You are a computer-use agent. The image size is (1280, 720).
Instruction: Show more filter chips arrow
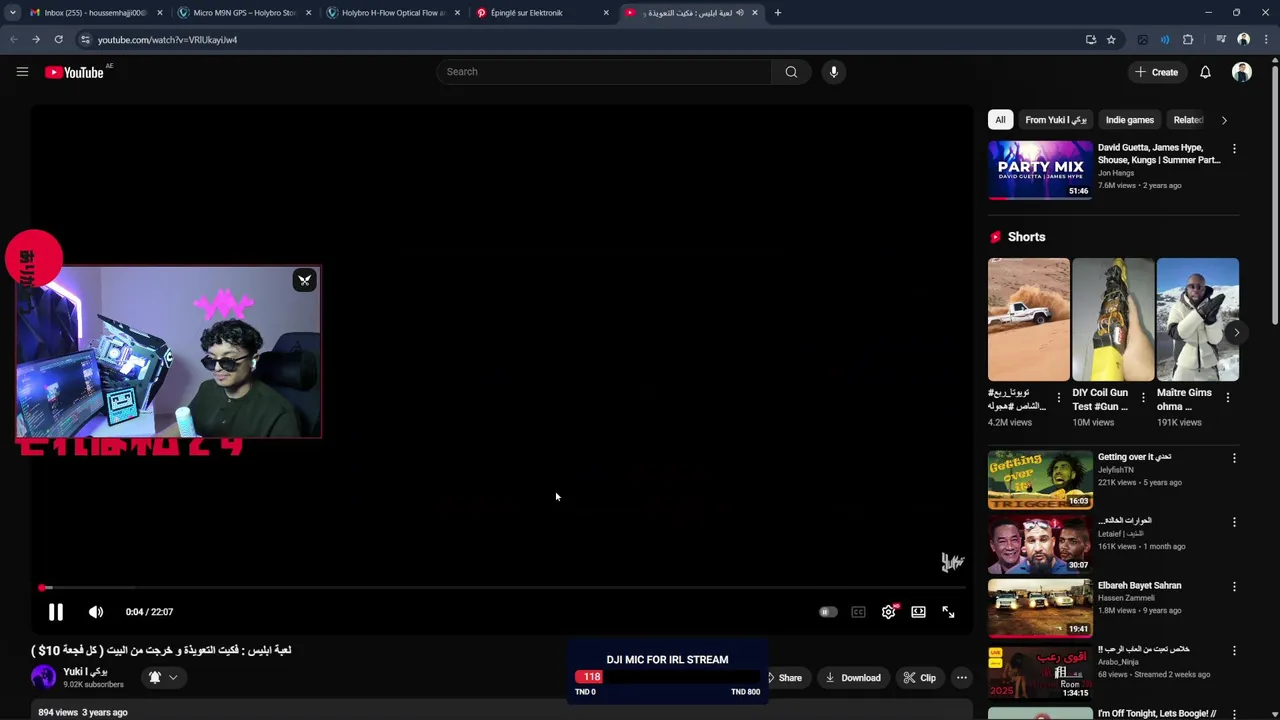1224,120
